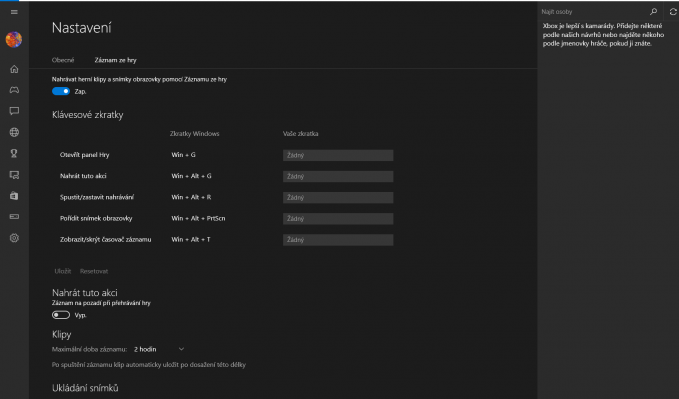This screenshot has width=679, height=399.
Task: Open the Achievements trophy icon
Action: 14,153
